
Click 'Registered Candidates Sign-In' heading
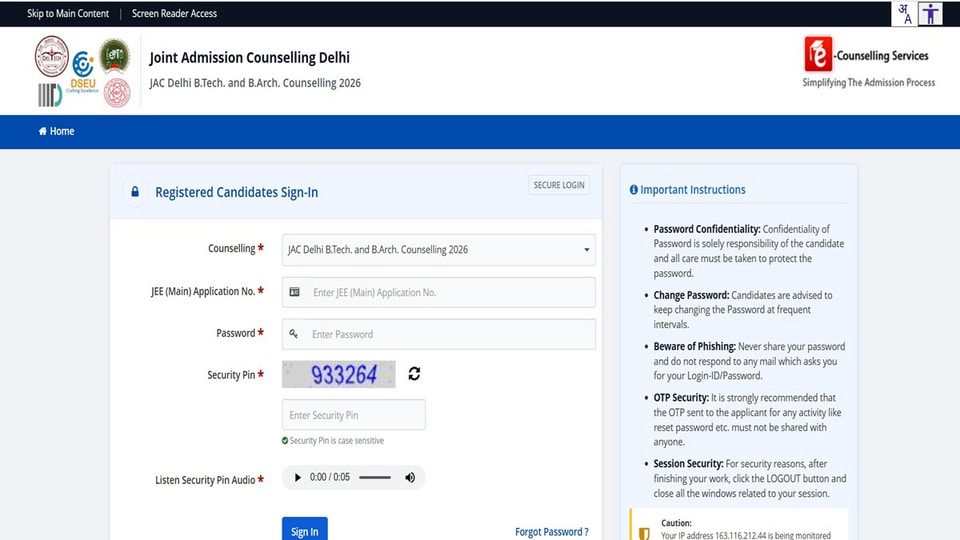pyautogui.click(x=236, y=192)
